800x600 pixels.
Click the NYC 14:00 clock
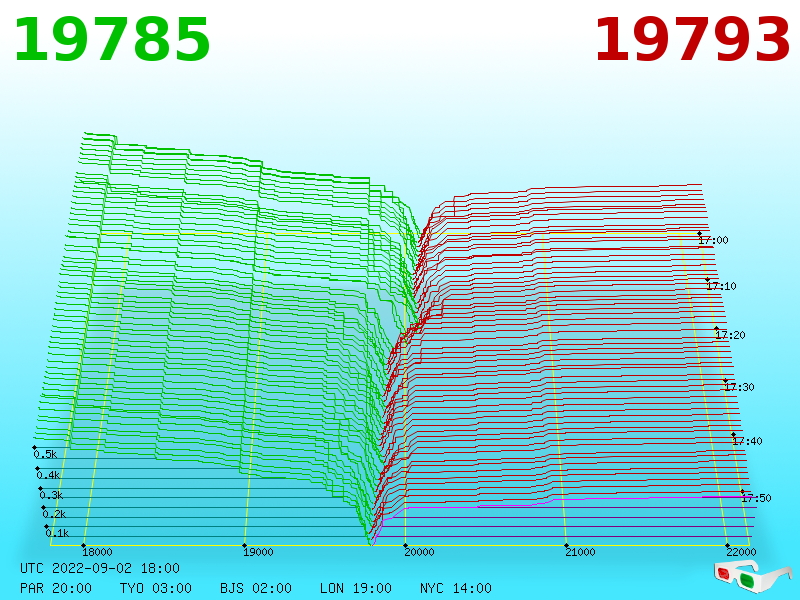(x=456, y=588)
